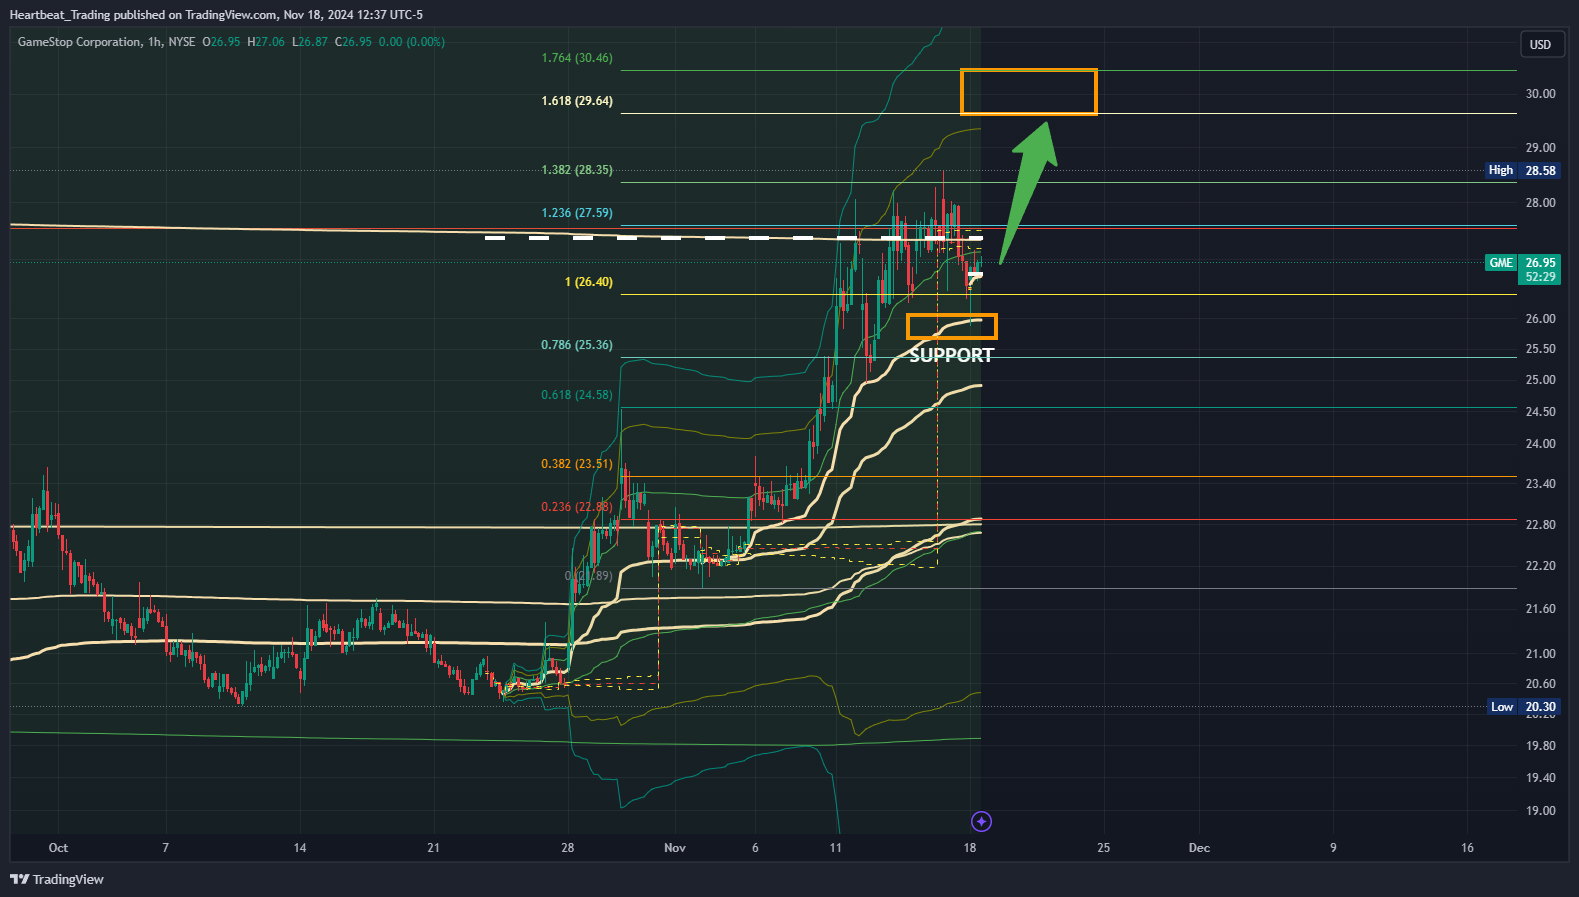Click the Heartbeat_Trading published header text
This screenshot has height=897, width=1579.
click(x=216, y=15)
